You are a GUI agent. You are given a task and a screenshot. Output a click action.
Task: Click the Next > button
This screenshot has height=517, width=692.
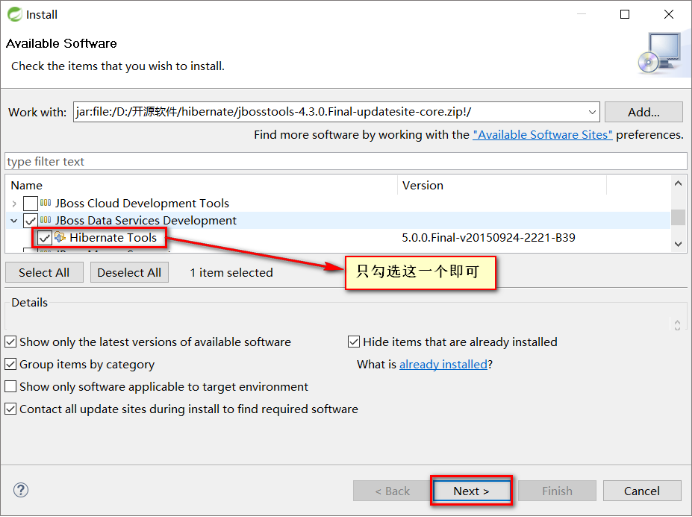[x=471, y=491]
